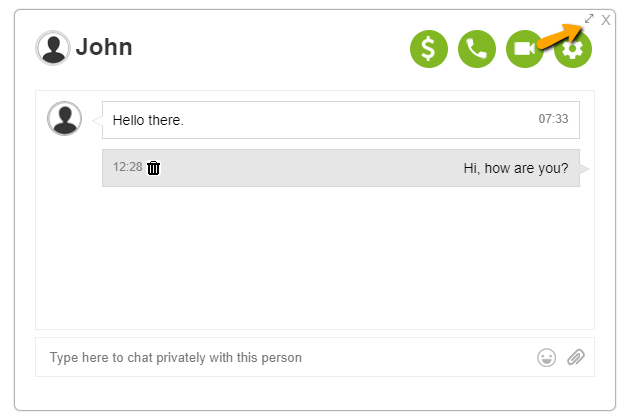The width and height of the screenshot is (625, 419).
Task: Open chat settings gear icon
Action: coord(574,50)
